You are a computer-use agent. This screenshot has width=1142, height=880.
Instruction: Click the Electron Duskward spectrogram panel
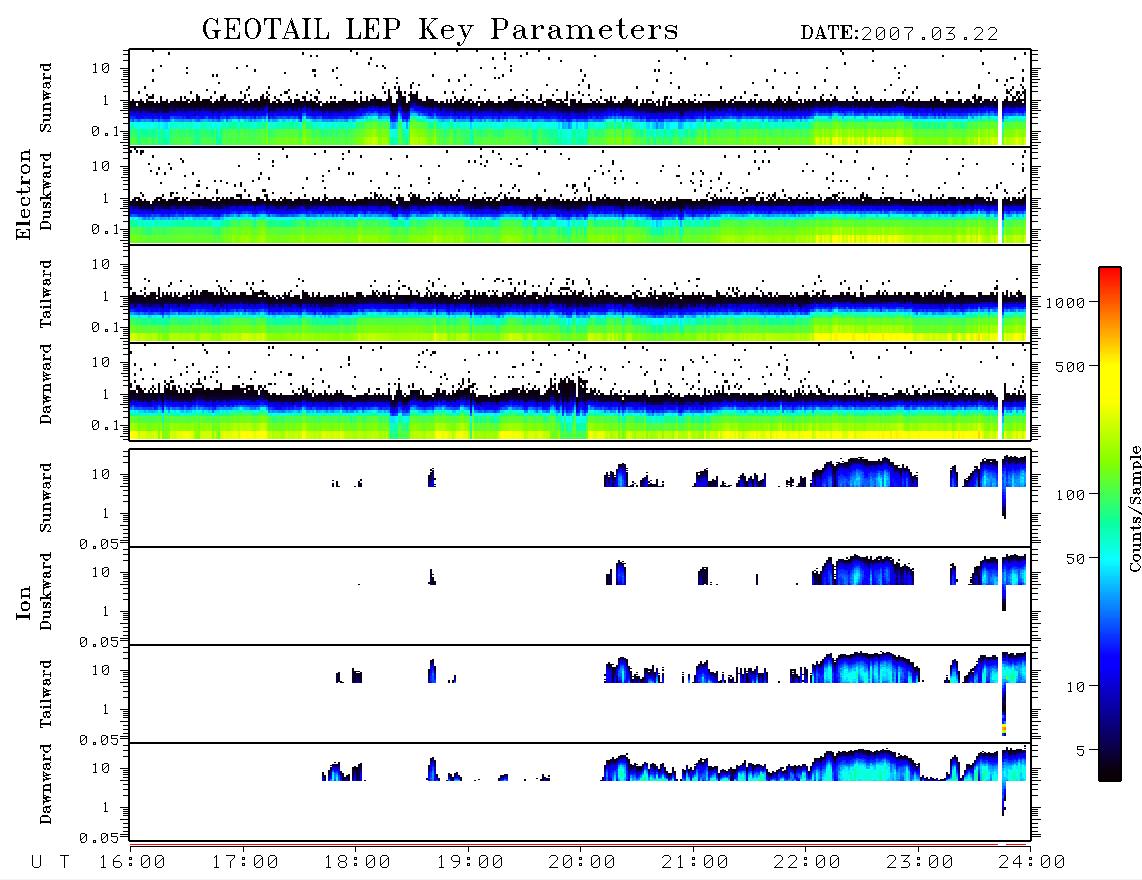(x=580, y=195)
